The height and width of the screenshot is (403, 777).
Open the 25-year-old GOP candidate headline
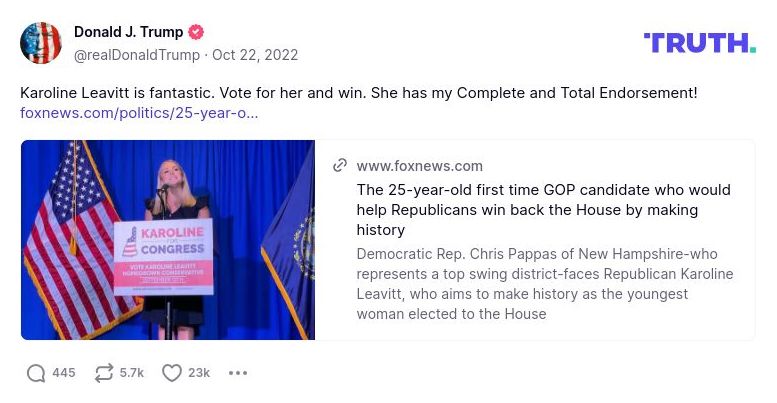point(543,209)
